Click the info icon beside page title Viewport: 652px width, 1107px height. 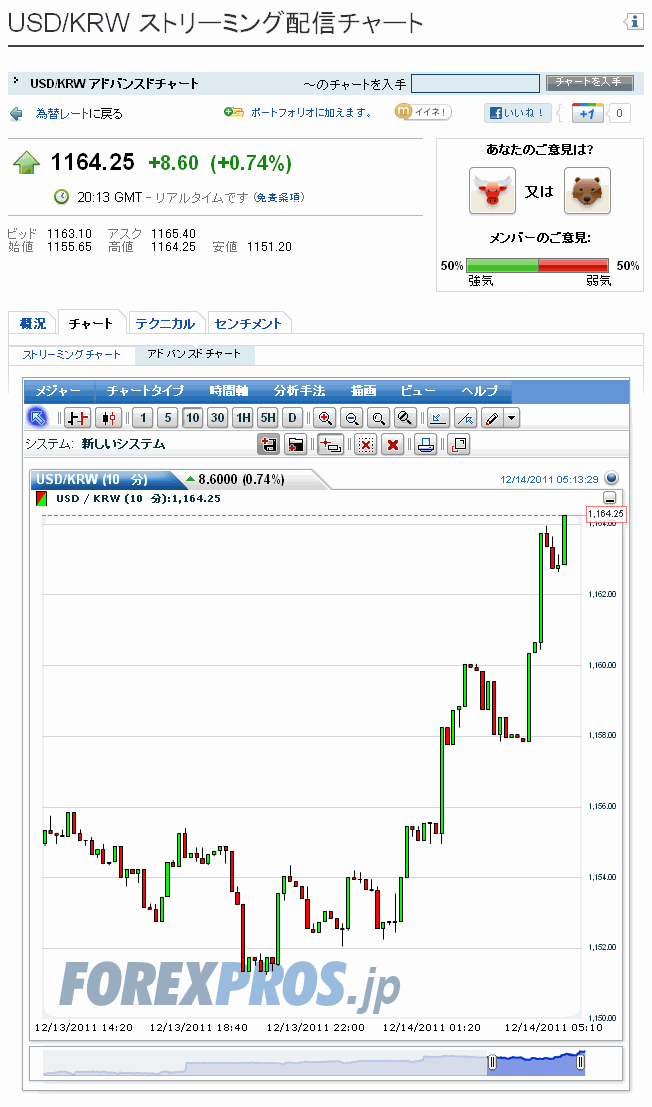(633, 22)
